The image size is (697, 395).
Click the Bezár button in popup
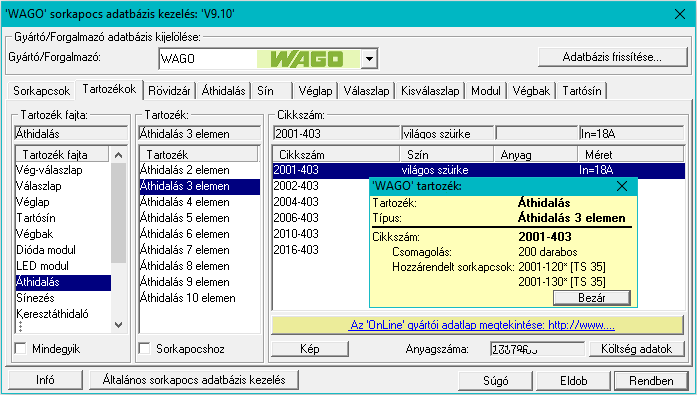[x=592, y=298]
